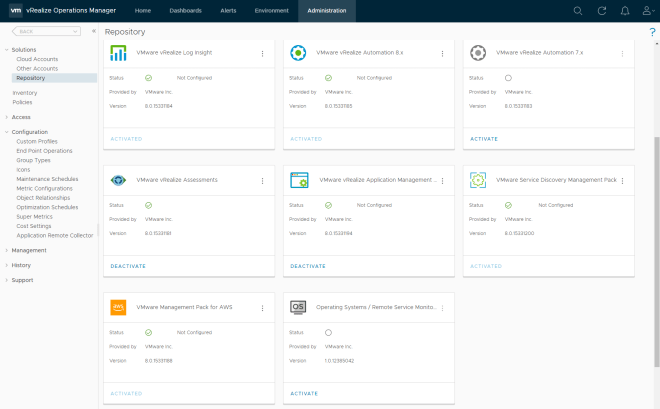Open Maintenance Schedules item
Image resolution: width=660 pixels, height=409 pixels.
47,179
